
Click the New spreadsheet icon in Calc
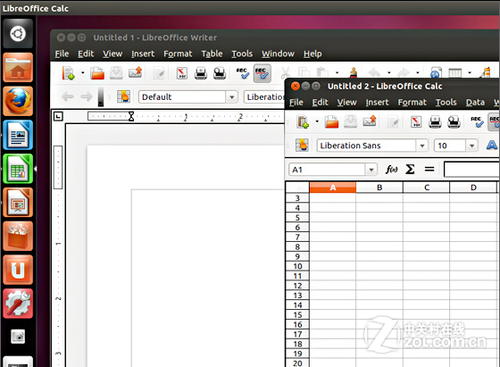point(303,122)
